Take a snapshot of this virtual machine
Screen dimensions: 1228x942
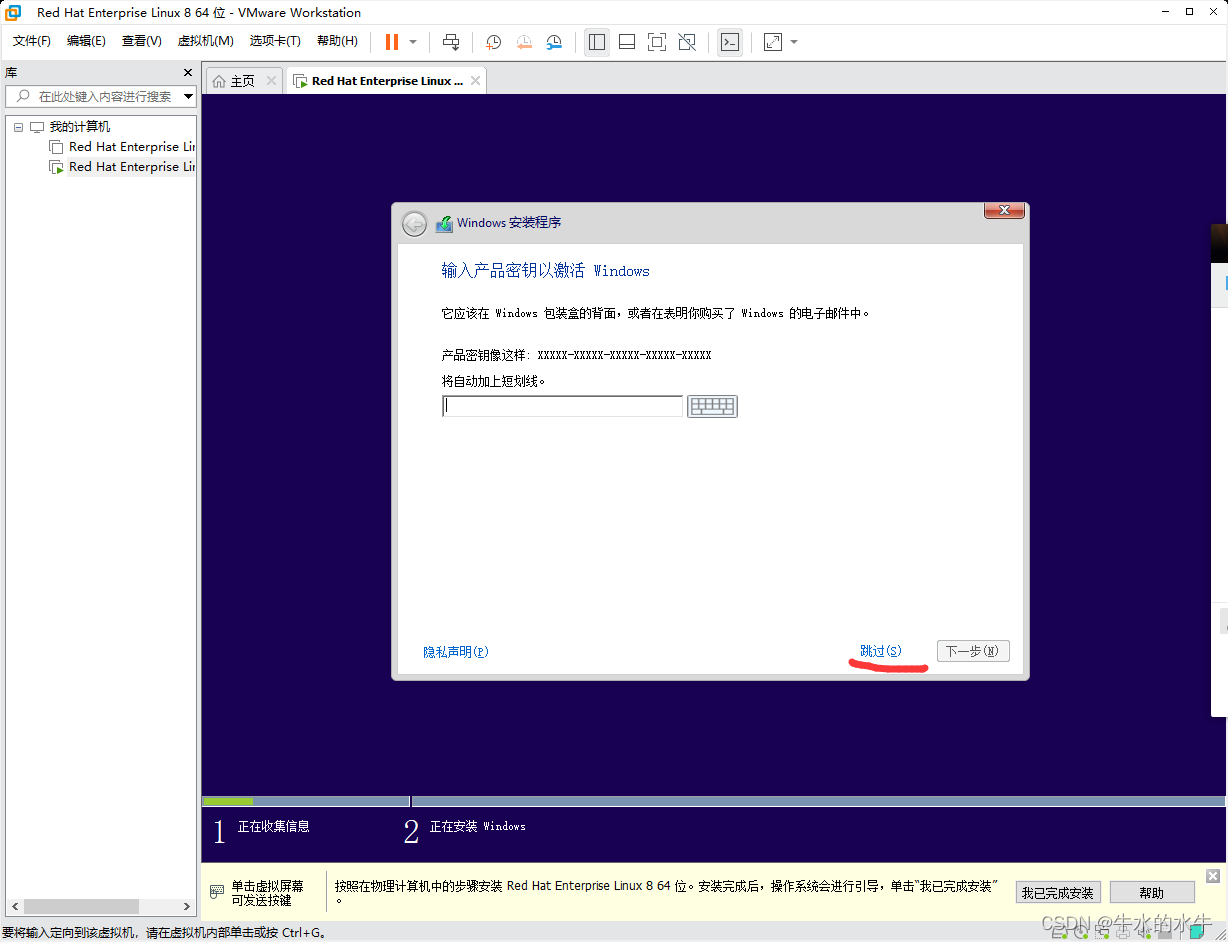(493, 42)
